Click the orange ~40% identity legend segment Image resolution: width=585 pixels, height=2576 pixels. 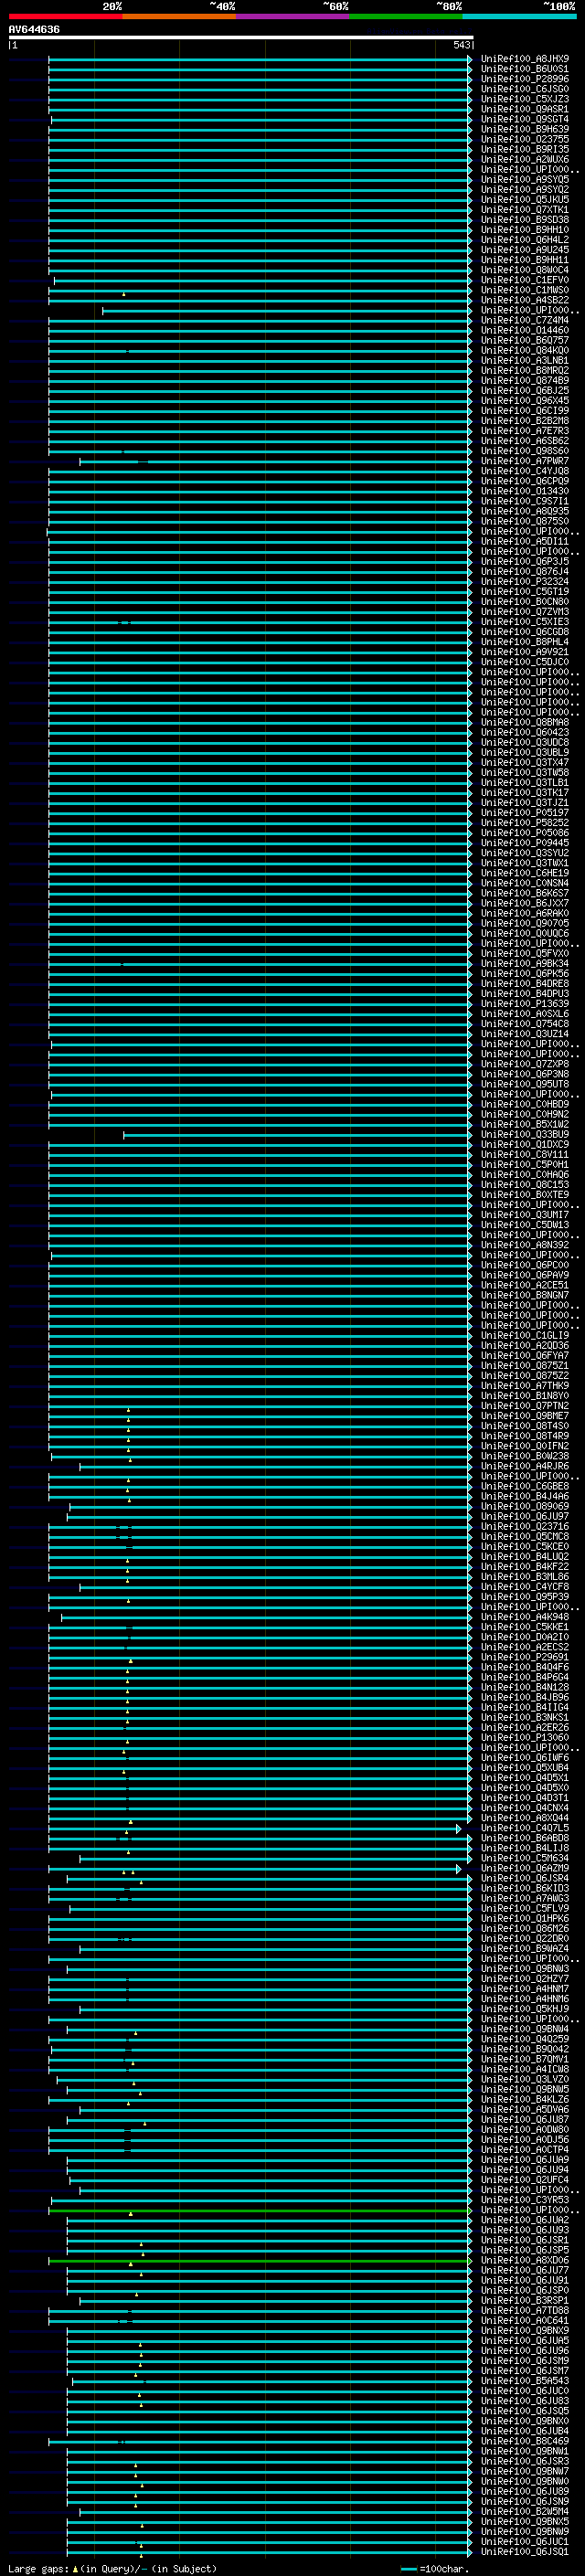(x=179, y=16)
